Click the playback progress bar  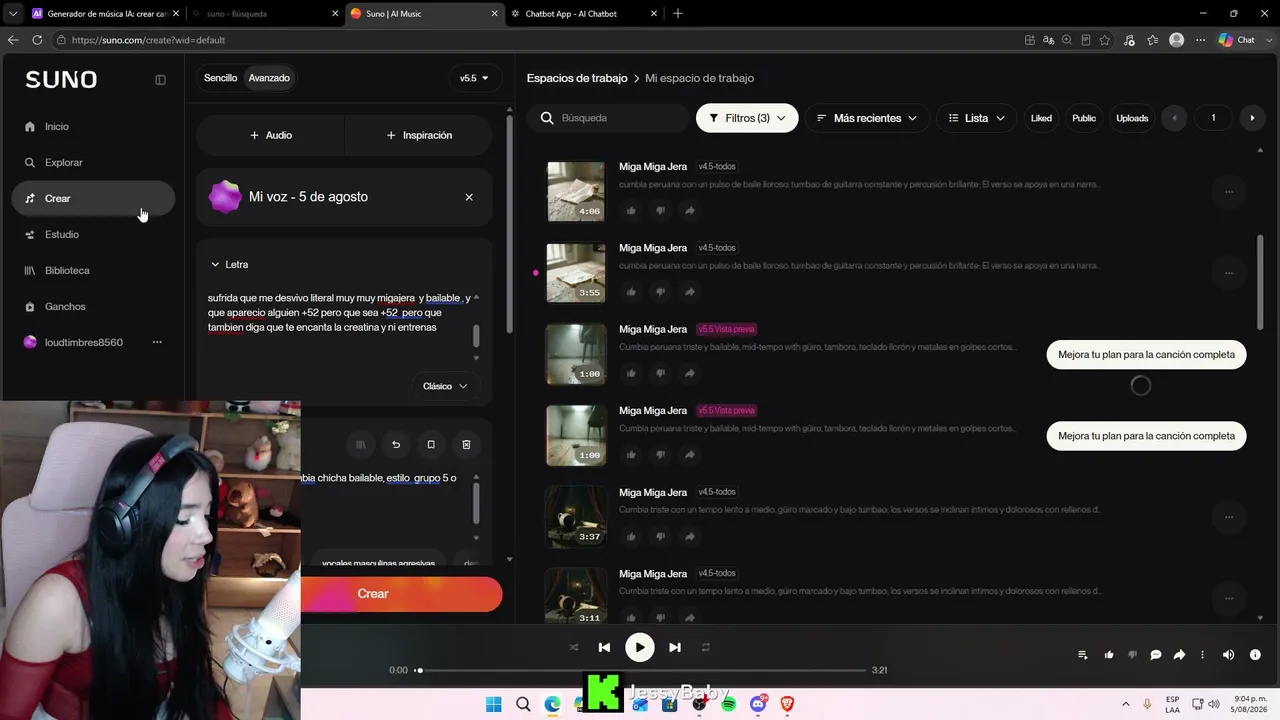pos(641,670)
